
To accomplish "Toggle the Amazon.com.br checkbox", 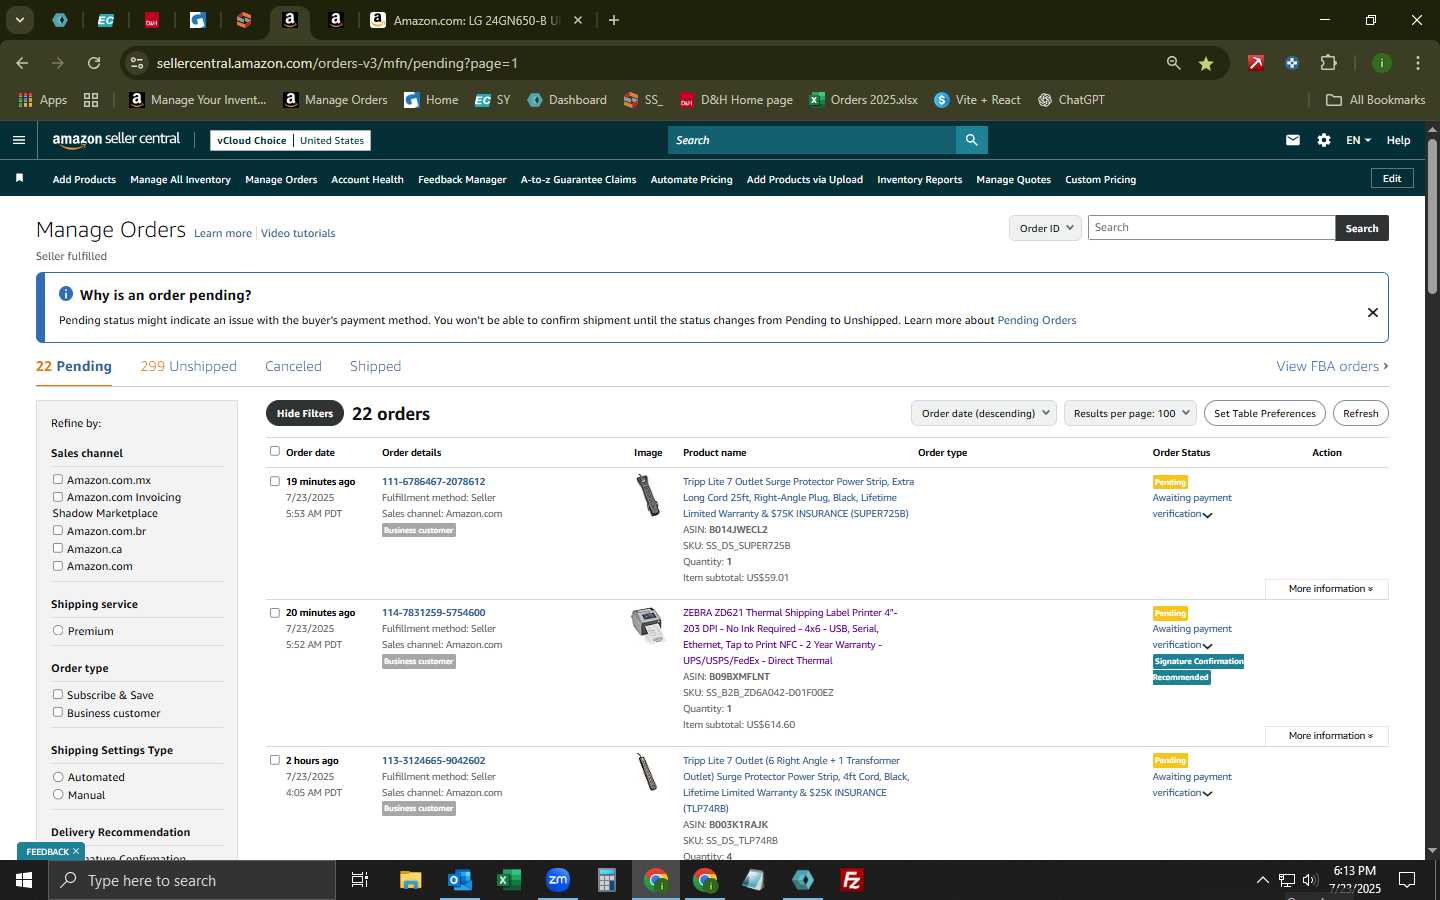I will coord(58,530).
